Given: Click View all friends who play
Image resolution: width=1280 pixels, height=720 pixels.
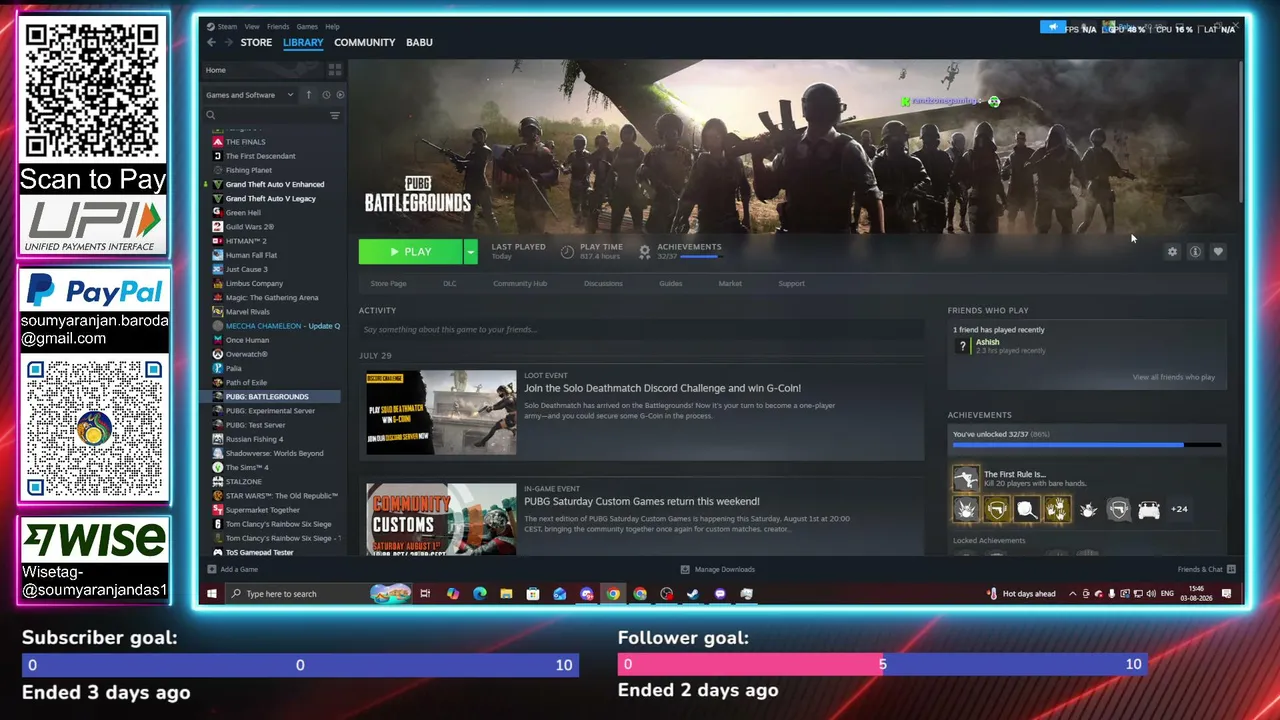Looking at the screenshot, I should [1173, 377].
